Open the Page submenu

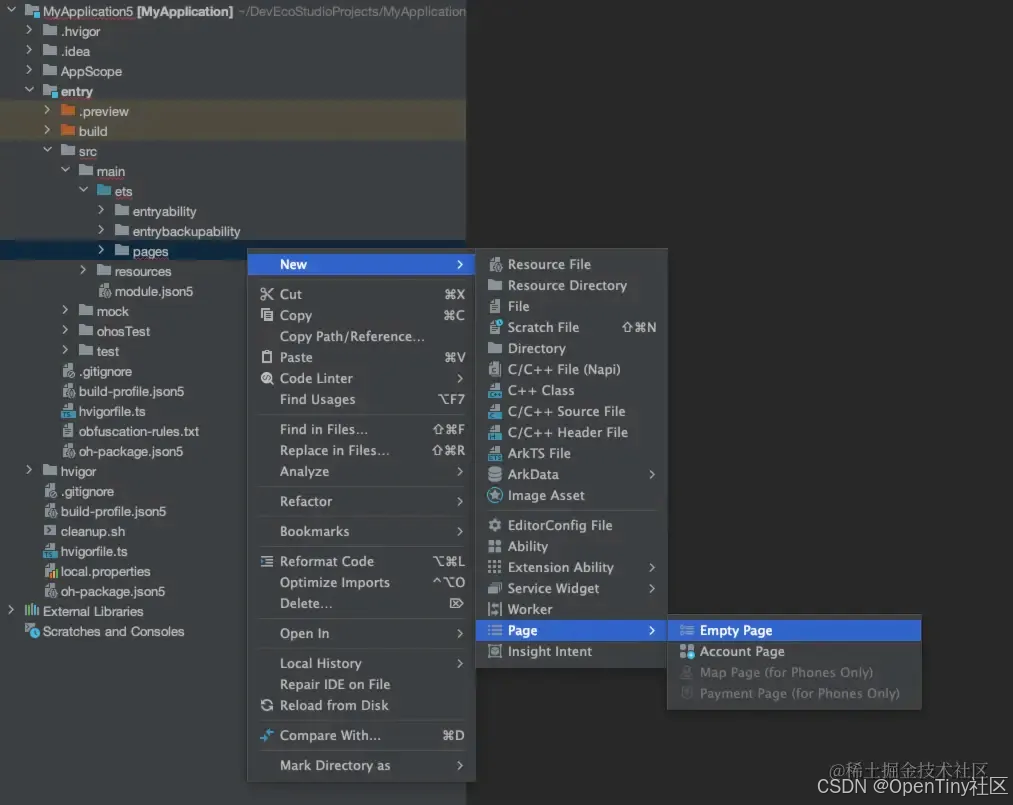click(571, 630)
